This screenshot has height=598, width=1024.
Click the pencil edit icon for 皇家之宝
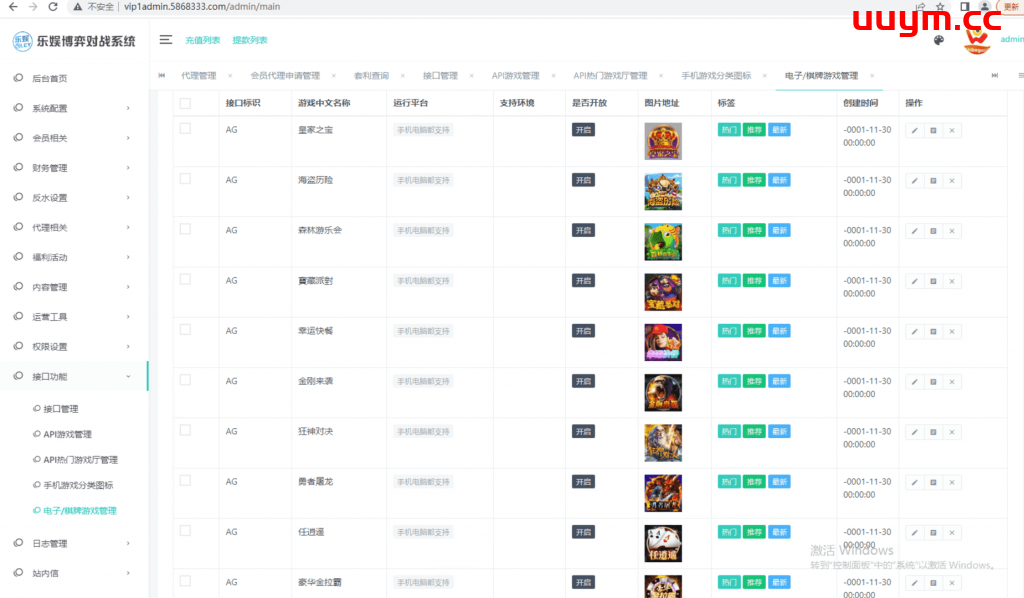914,130
